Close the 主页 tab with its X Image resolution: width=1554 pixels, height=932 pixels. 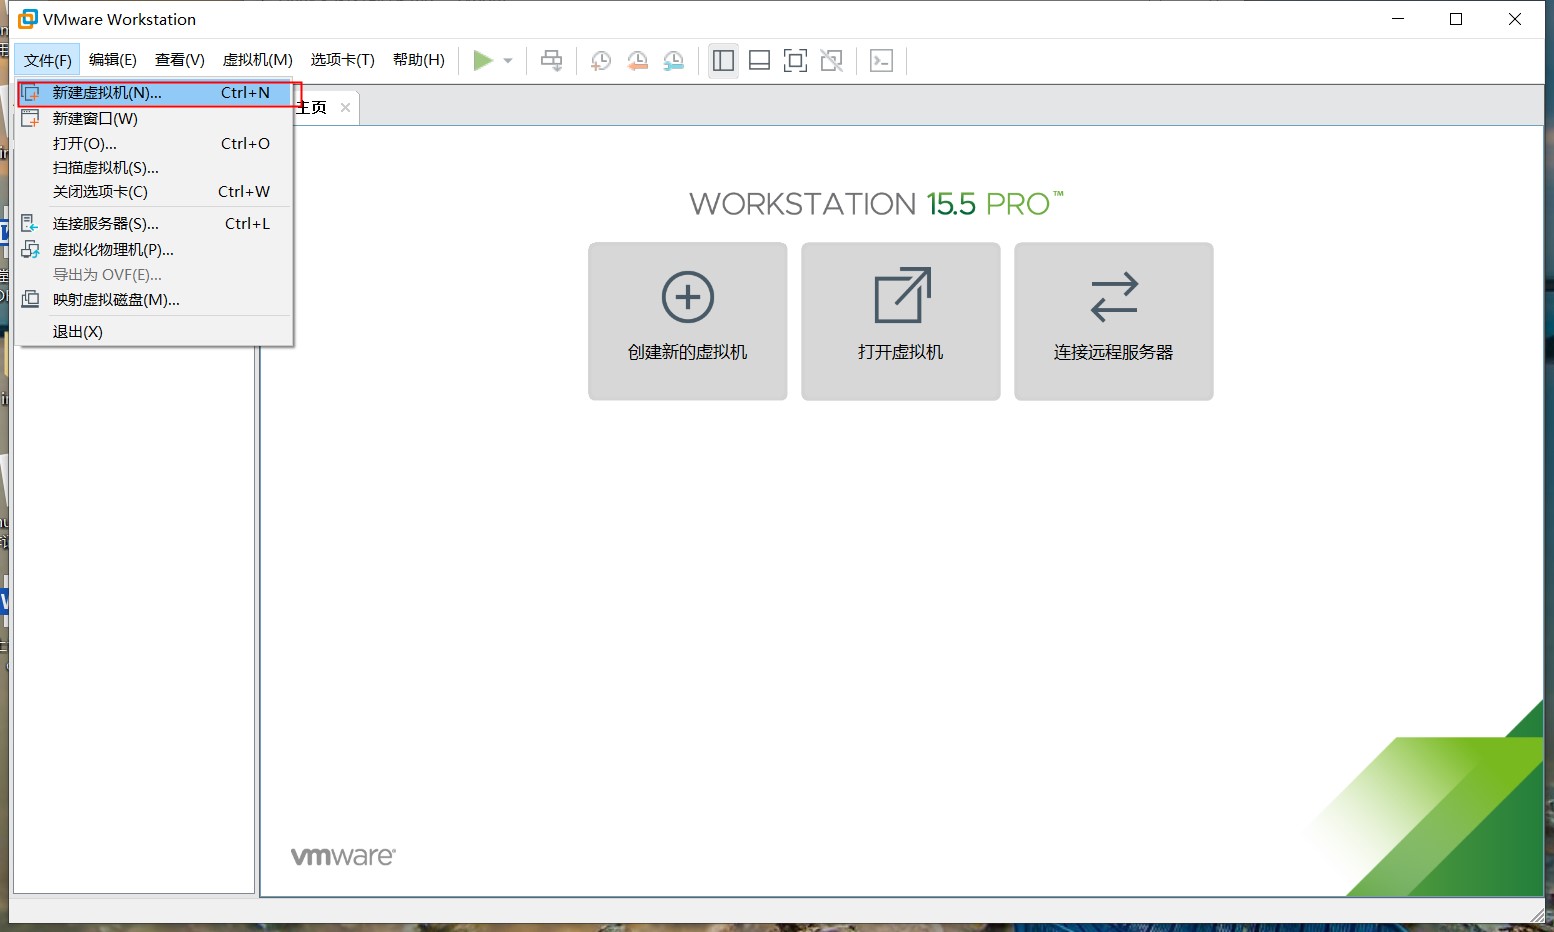click(345, 107)
